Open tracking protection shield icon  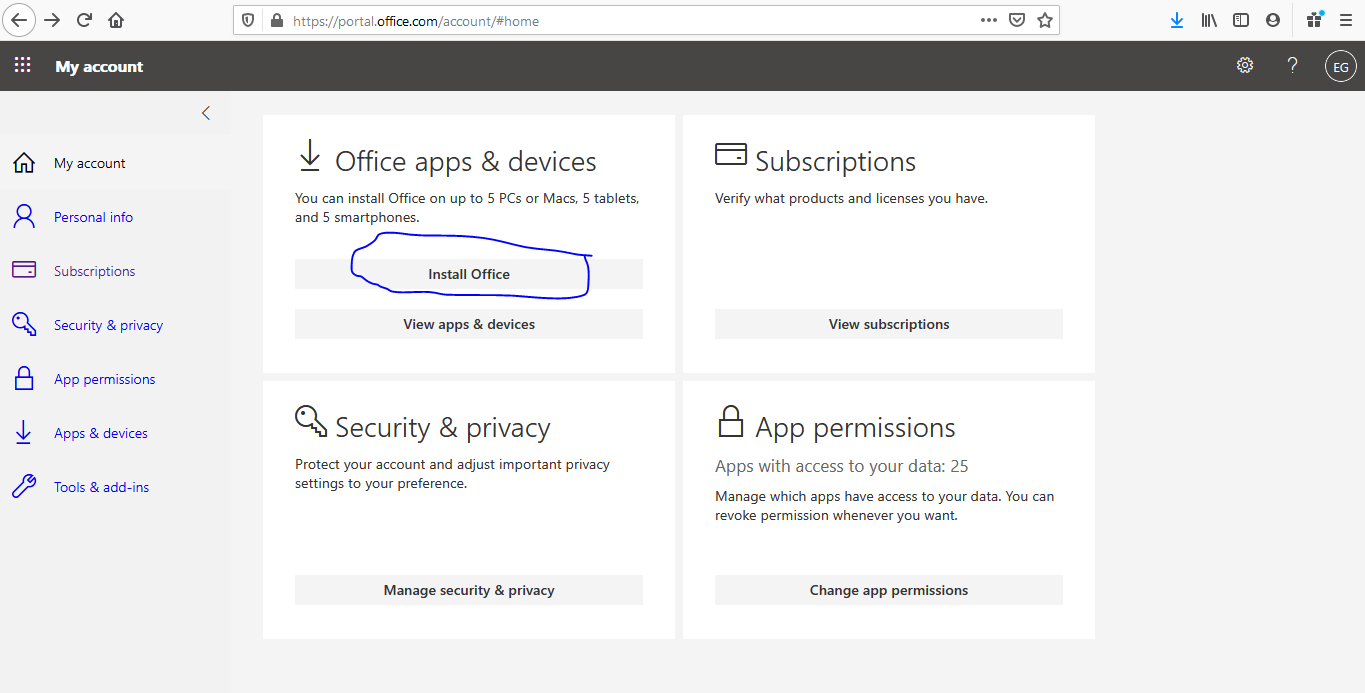click(249, 20)
